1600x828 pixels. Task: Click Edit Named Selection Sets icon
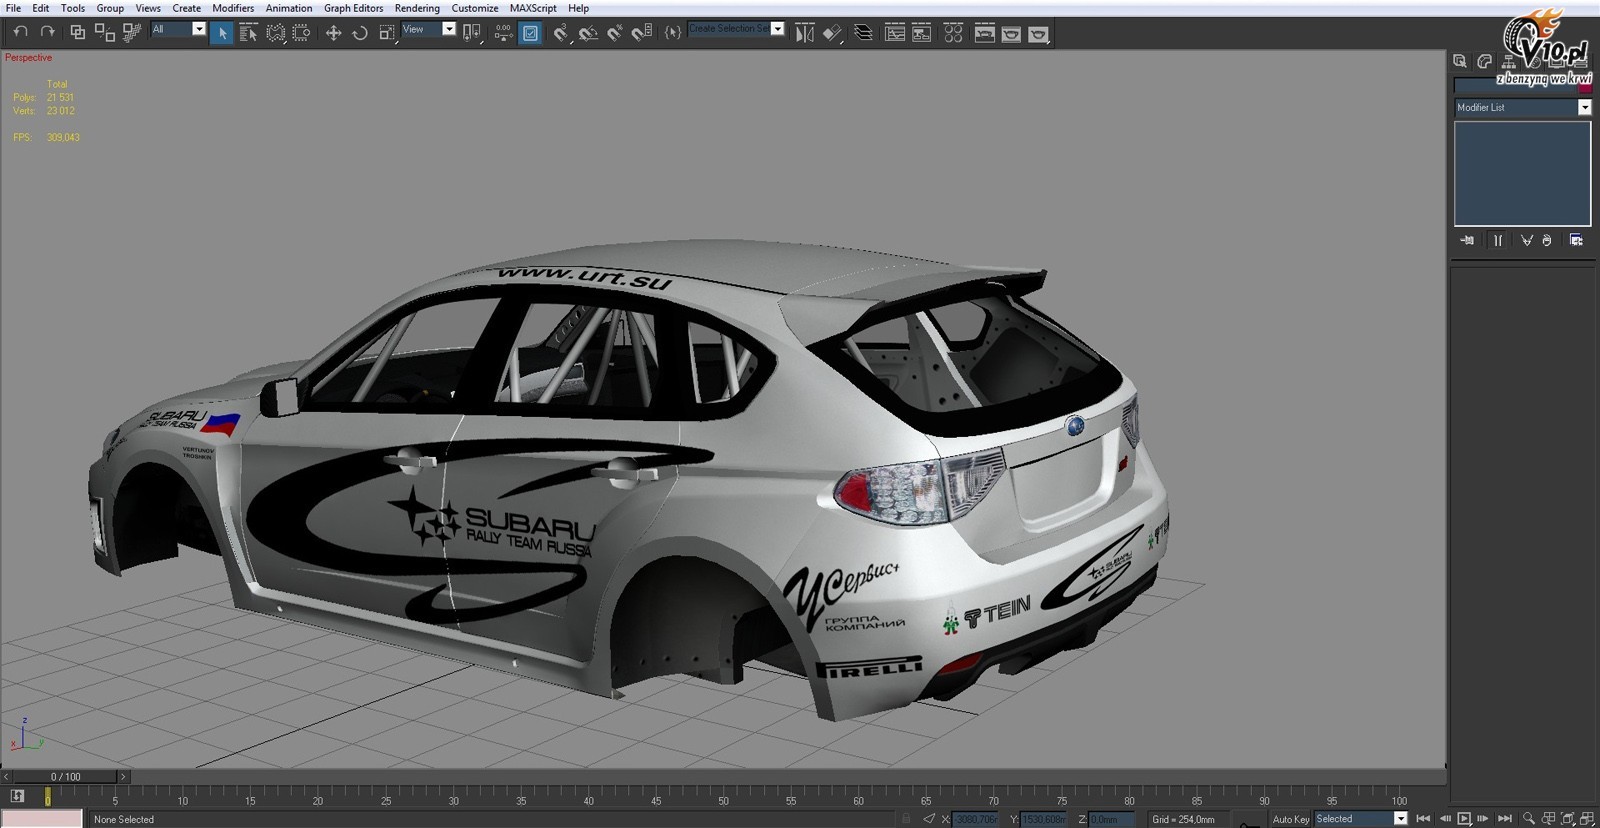coord(673,33)
